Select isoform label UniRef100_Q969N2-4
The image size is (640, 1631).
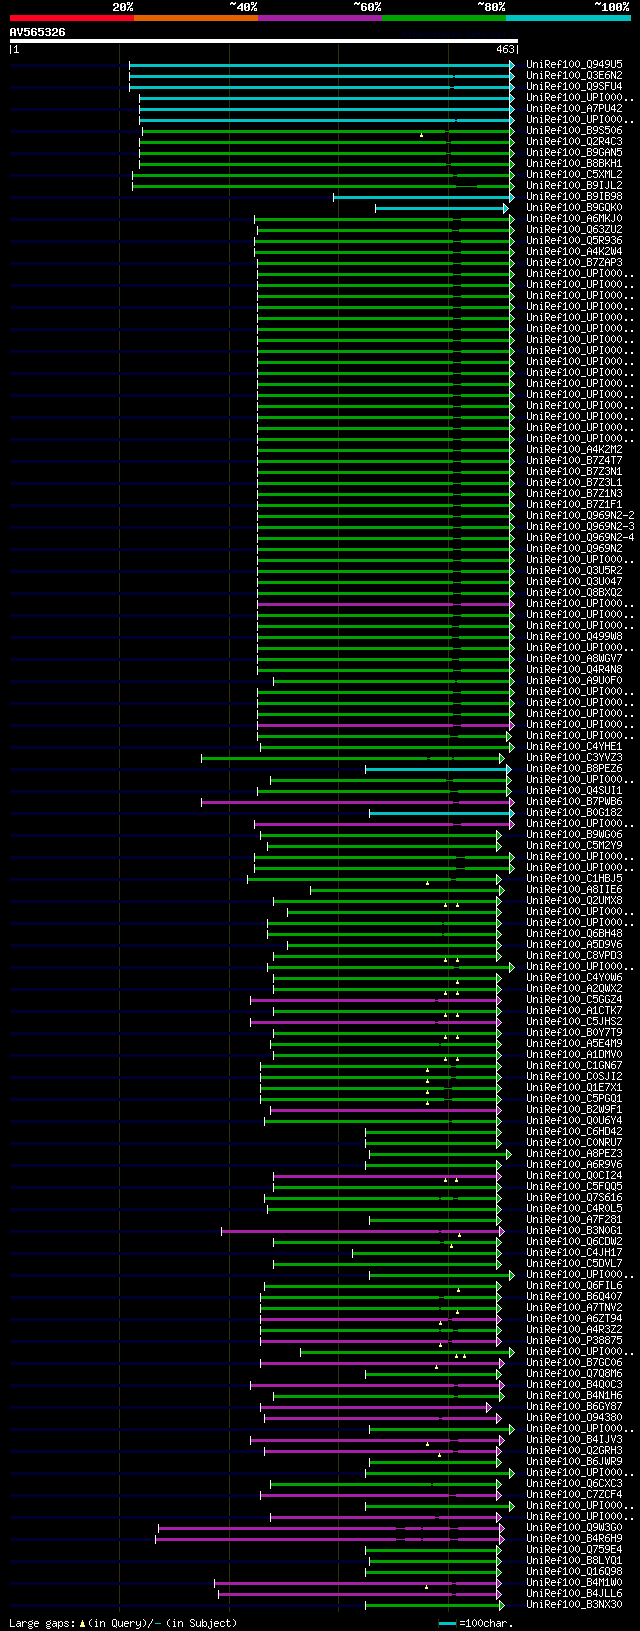[580, 537]
